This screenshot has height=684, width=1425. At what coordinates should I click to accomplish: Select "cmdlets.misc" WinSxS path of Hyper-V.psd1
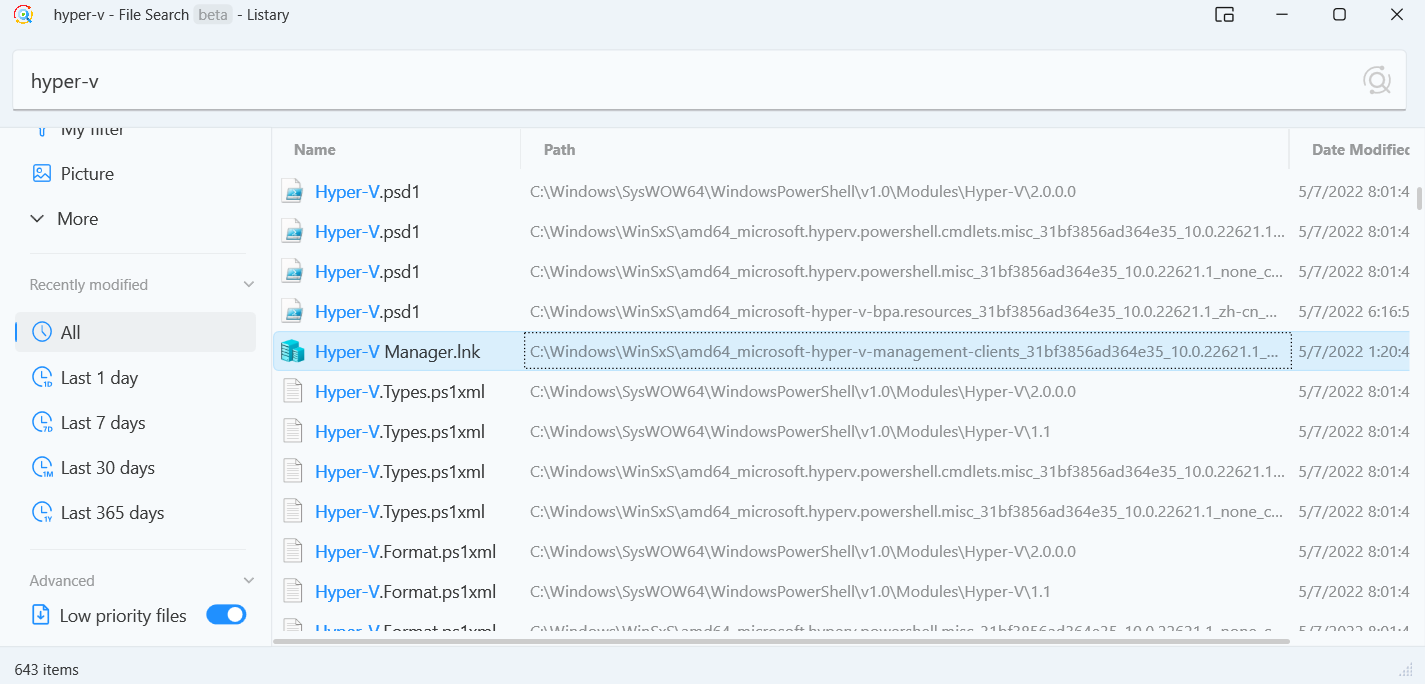pyautogui.click(x=907, y=231)
